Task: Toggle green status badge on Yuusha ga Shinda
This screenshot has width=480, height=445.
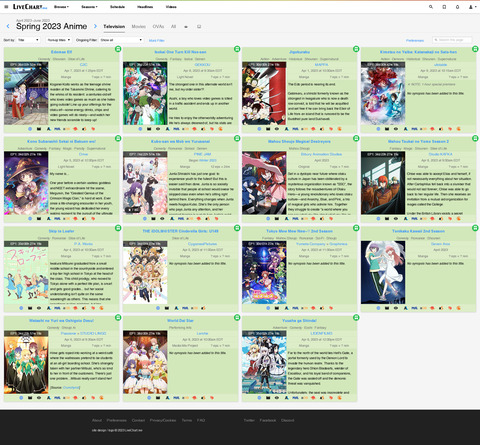Action: [356, 317]
